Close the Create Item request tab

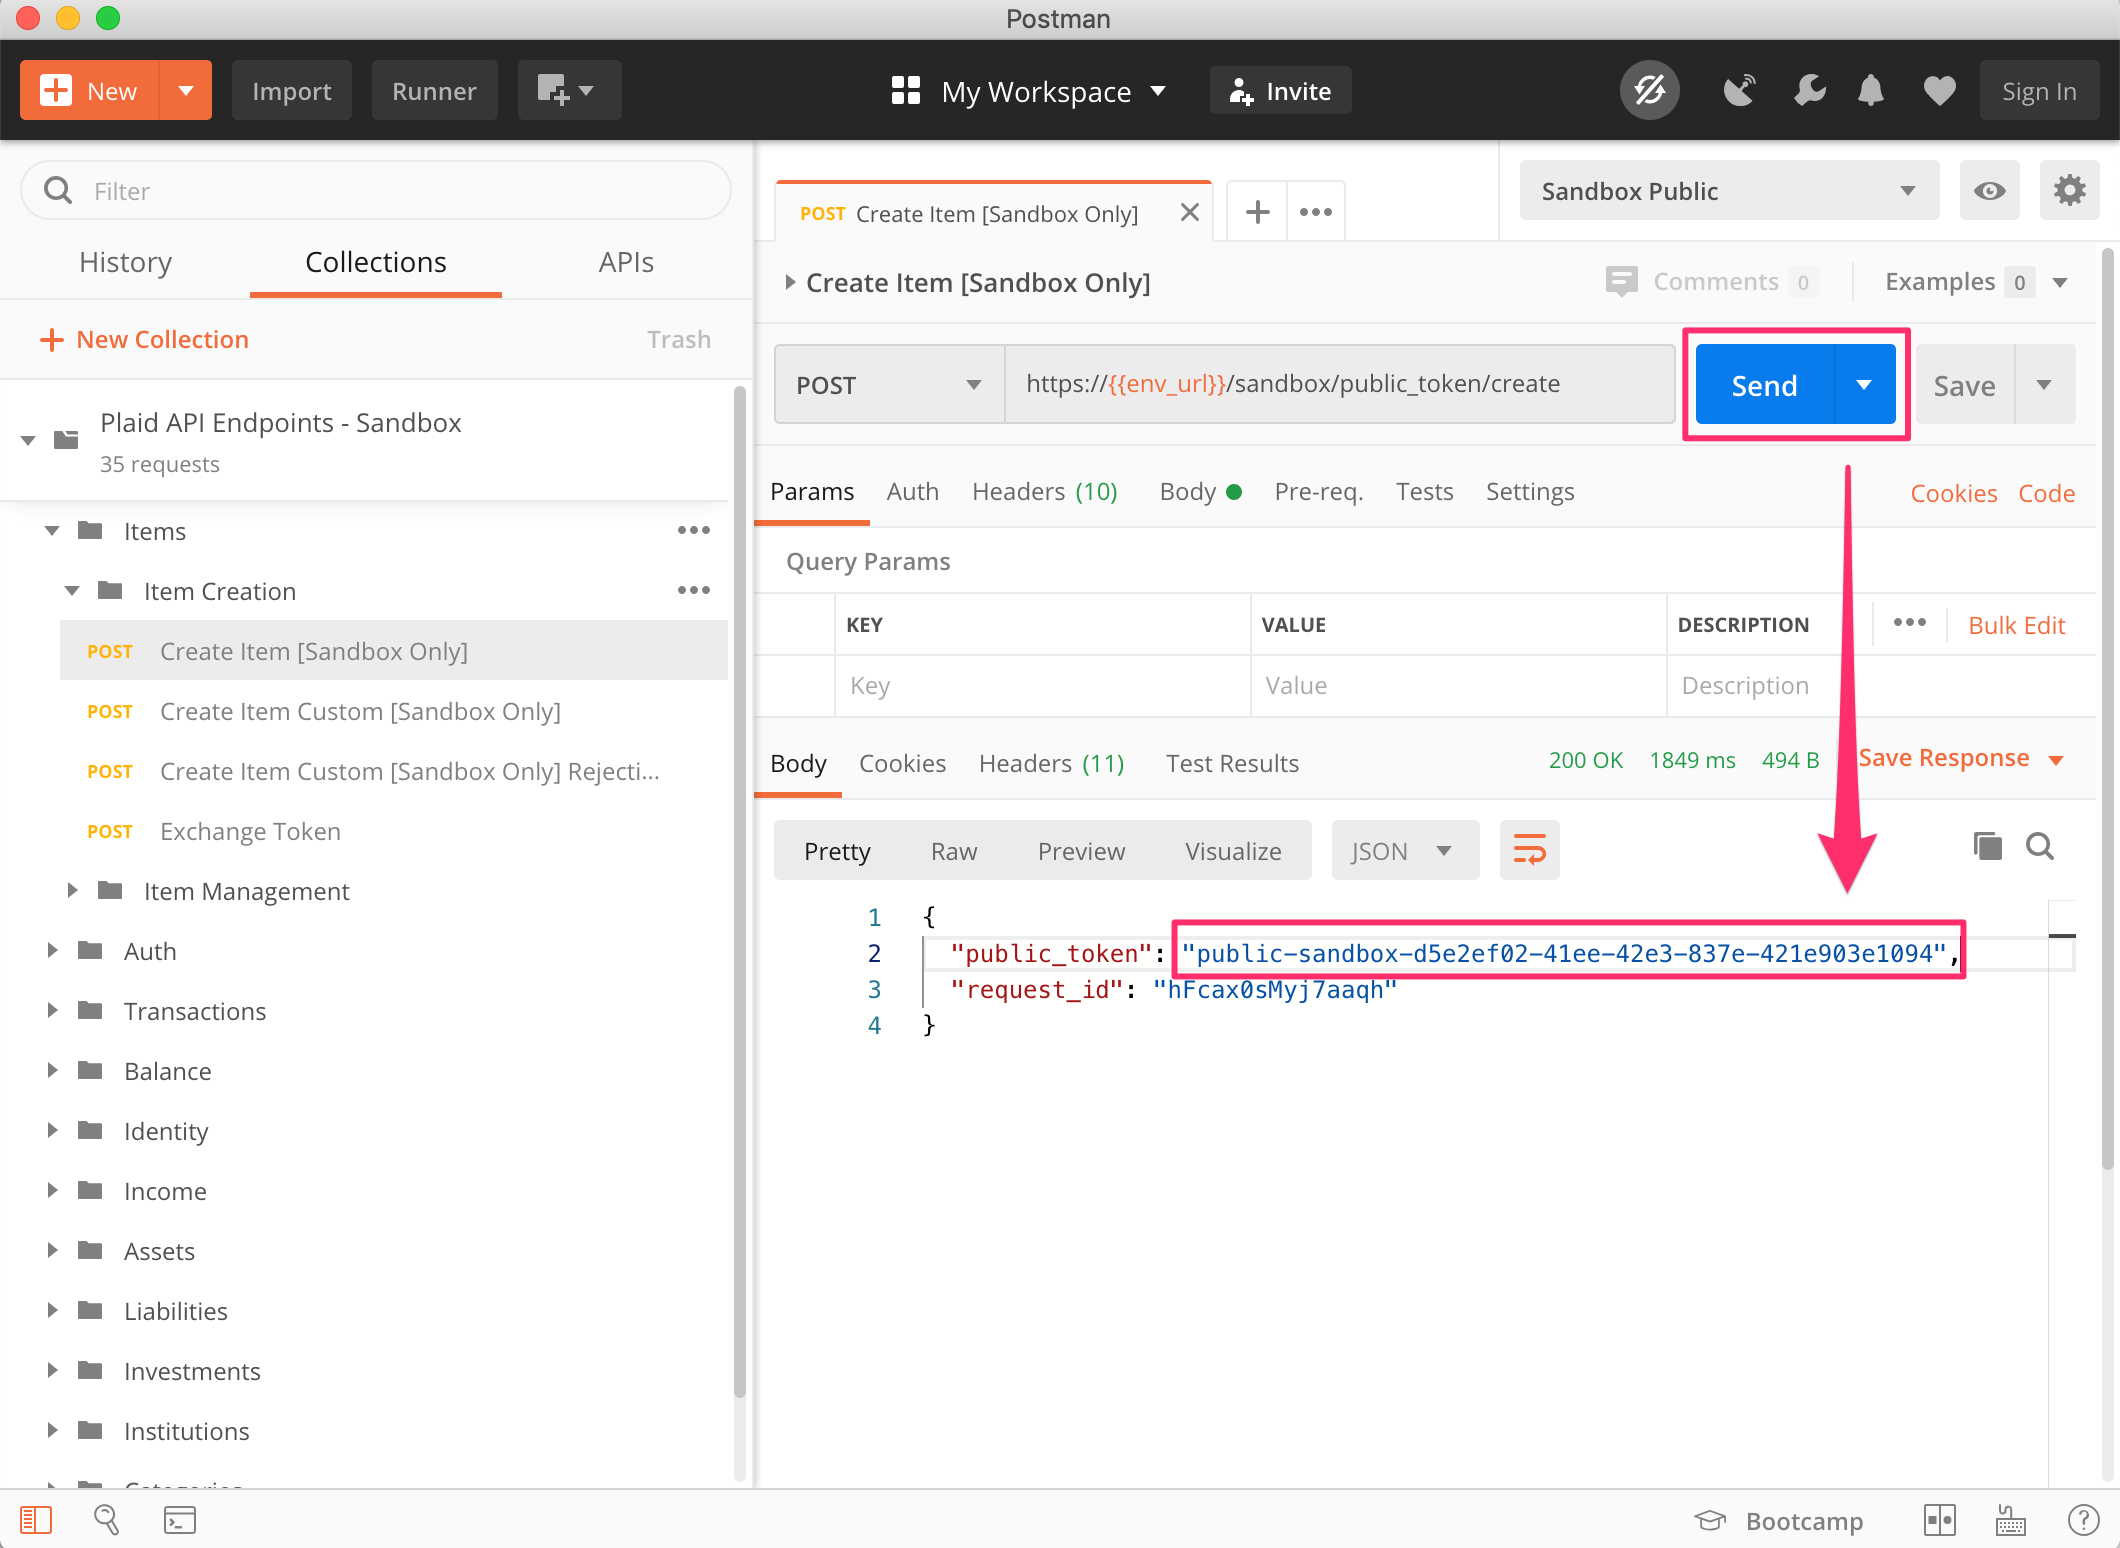point(1189,212)
